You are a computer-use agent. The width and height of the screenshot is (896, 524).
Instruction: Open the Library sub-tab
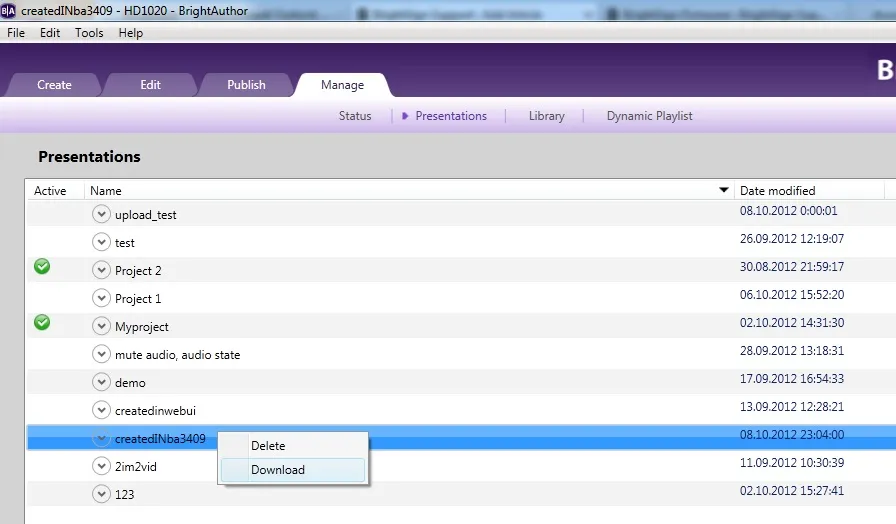(546, 116)
